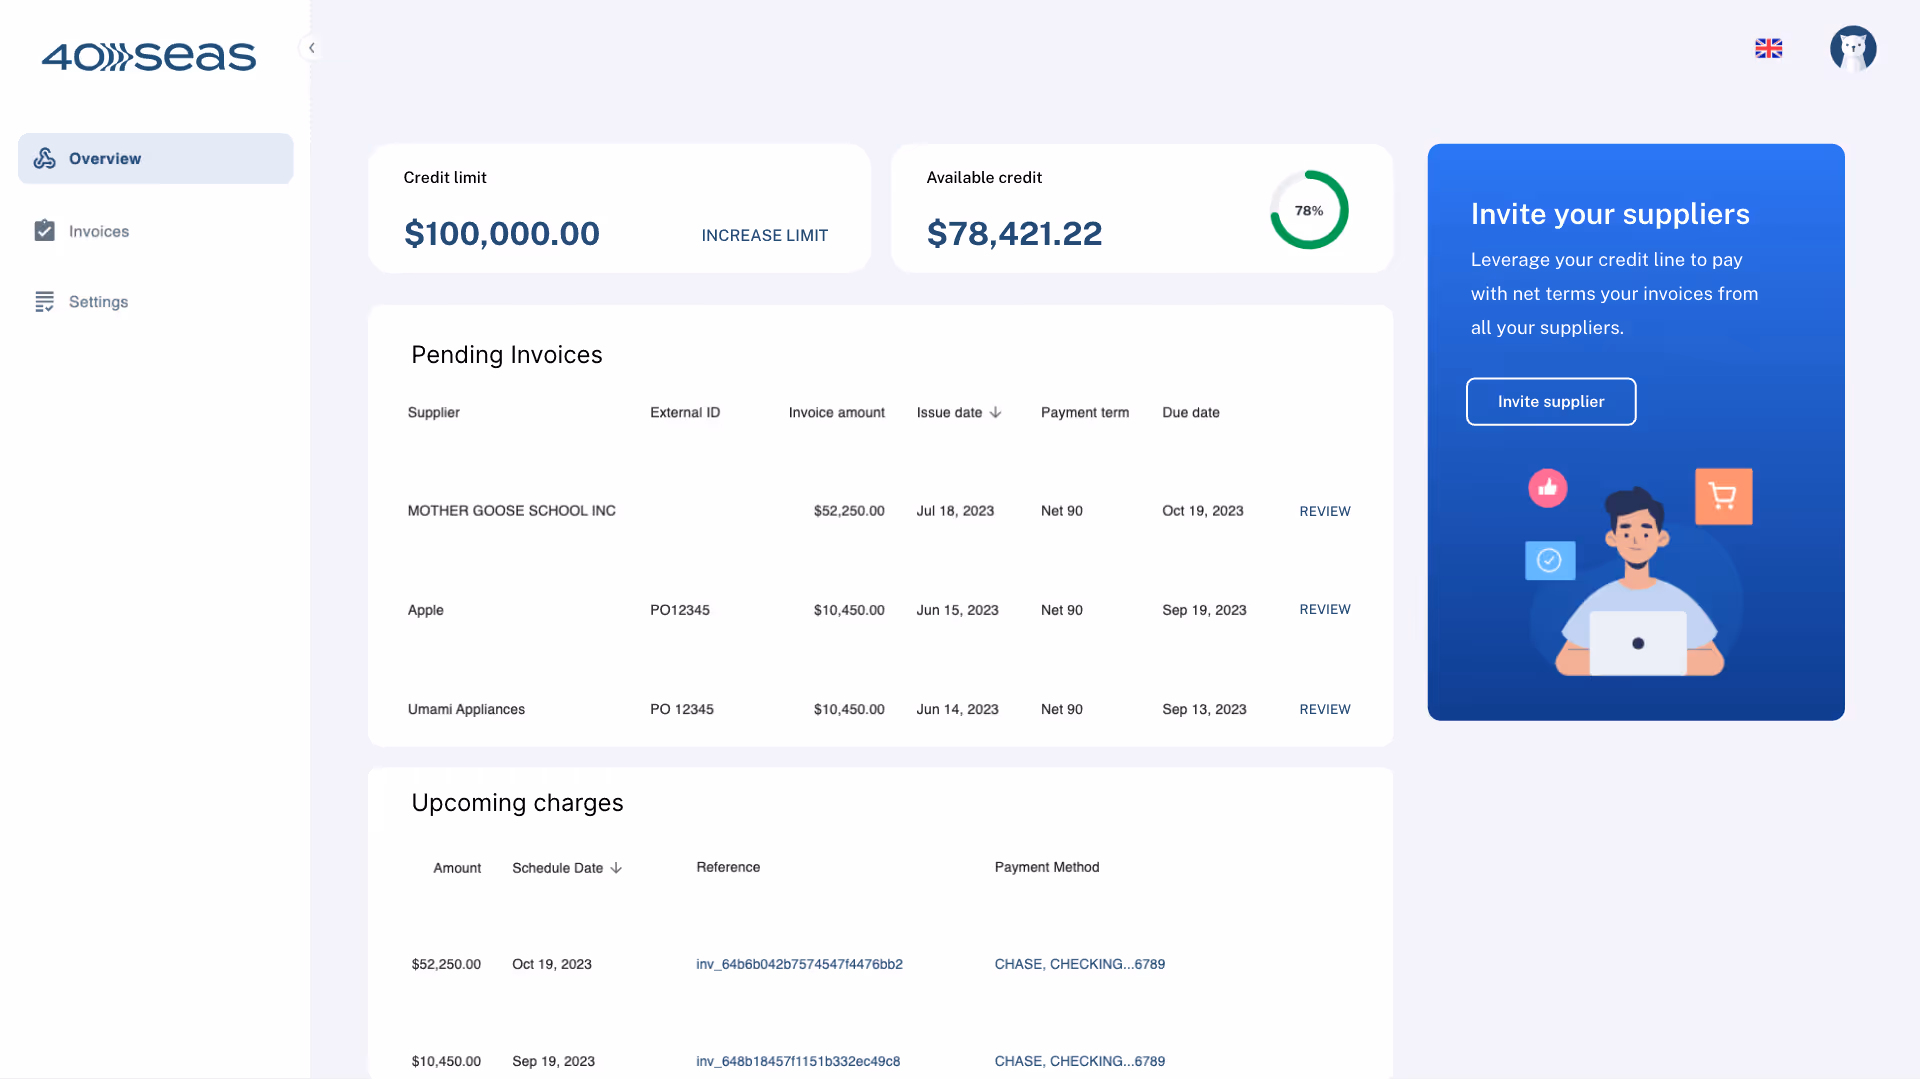Click the Overview sidebar icon

coord(44,158)
